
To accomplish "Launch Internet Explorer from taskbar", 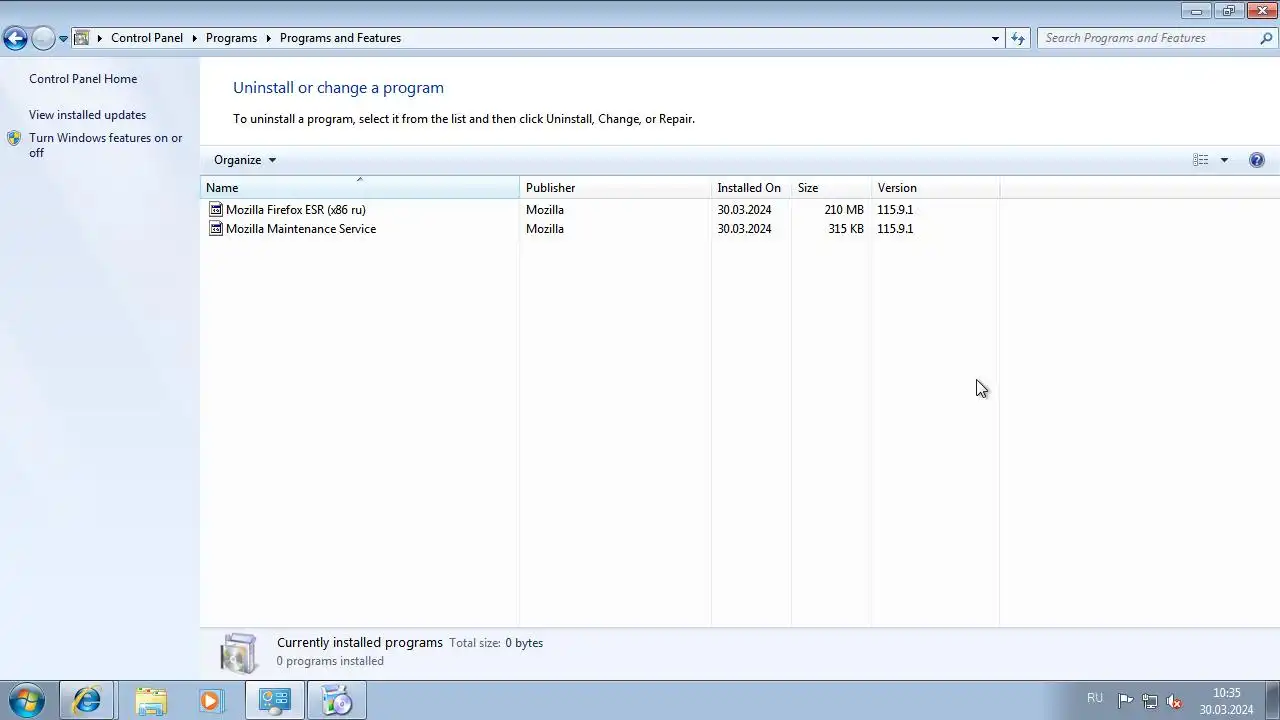I will (86, 701).
